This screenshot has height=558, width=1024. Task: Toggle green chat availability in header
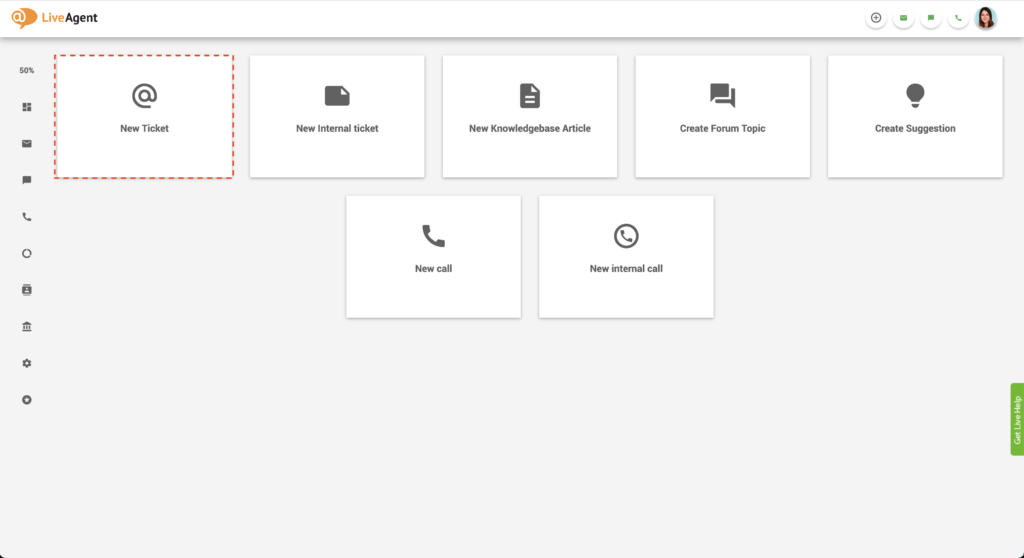[931, 18]
